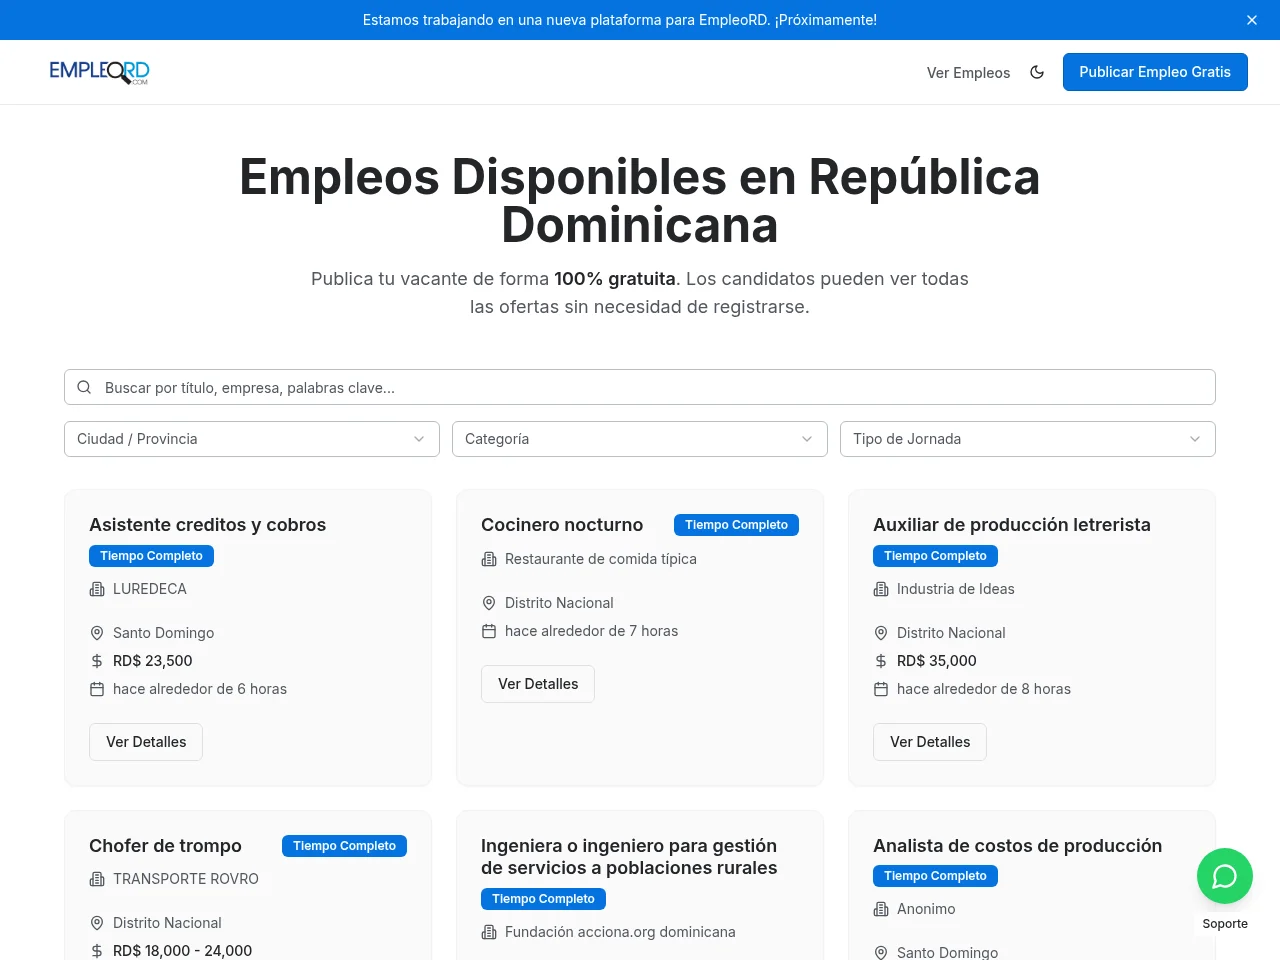
Task: View details of Cocinero nocturno
Action: [x=538, y=684]
